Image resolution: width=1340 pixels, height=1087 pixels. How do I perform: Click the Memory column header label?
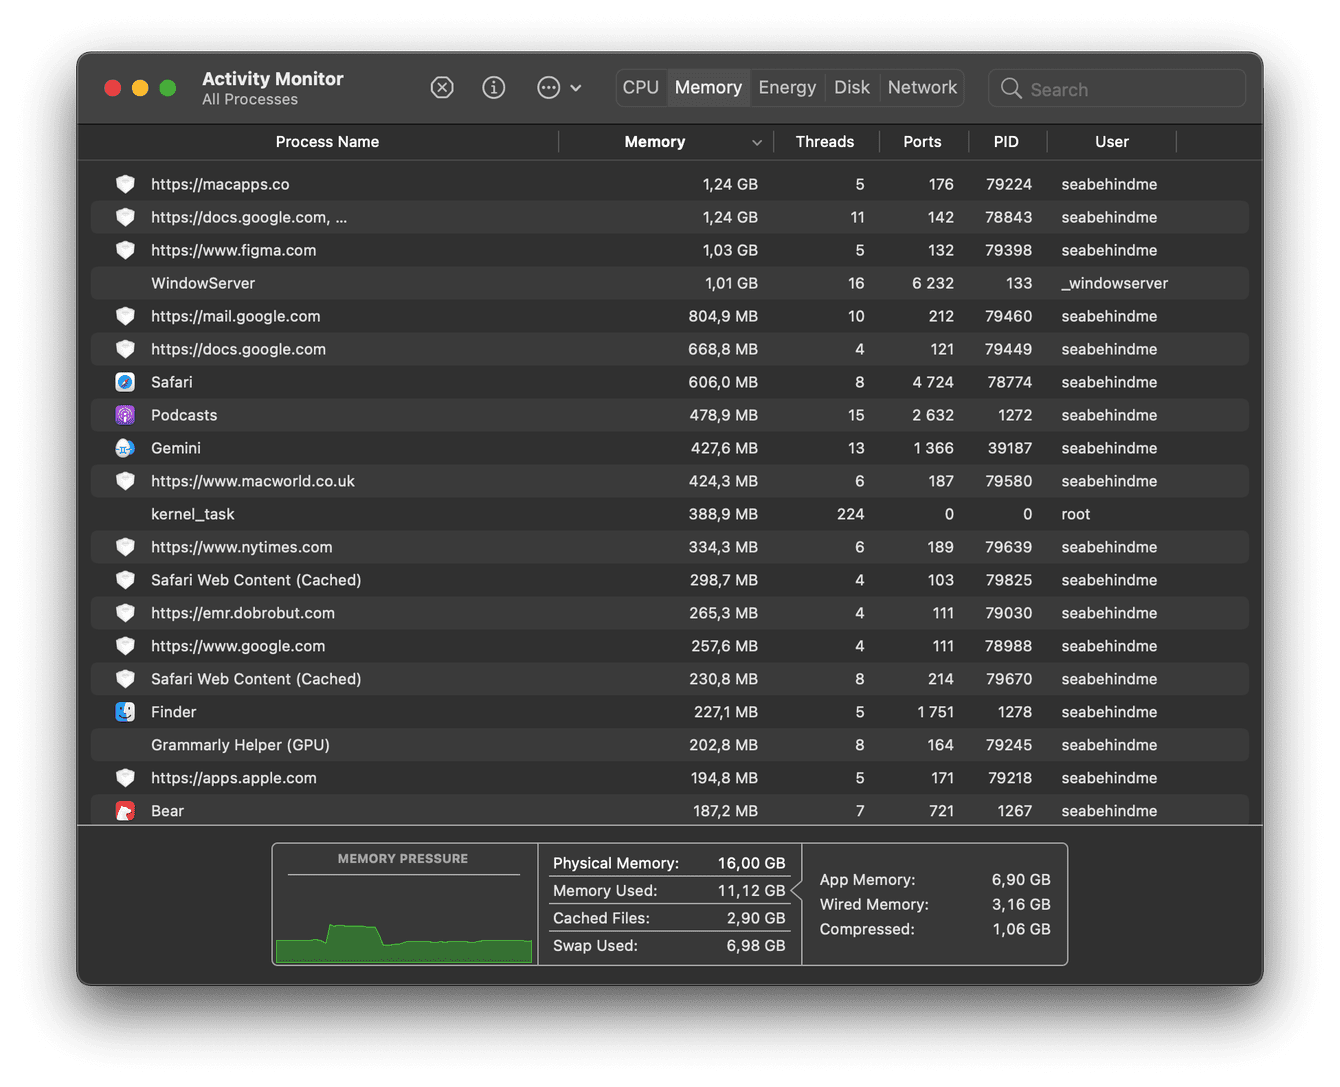tap(655, 142)
